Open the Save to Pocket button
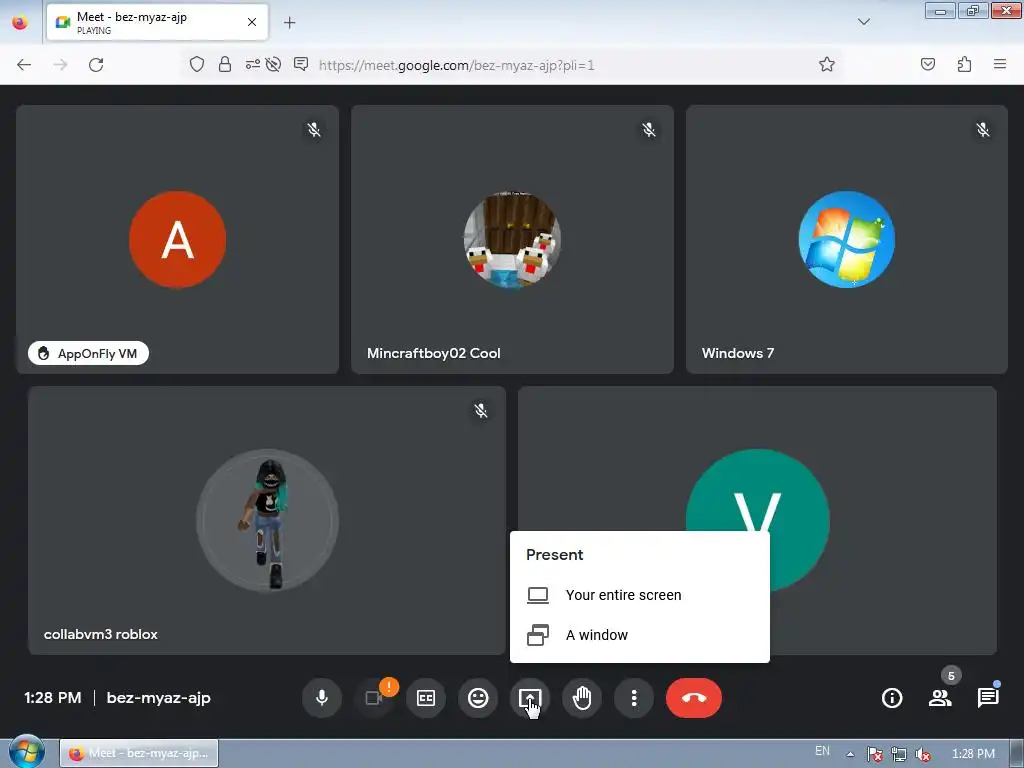Viewport: 1024px width, 768px height. [928, 64]
